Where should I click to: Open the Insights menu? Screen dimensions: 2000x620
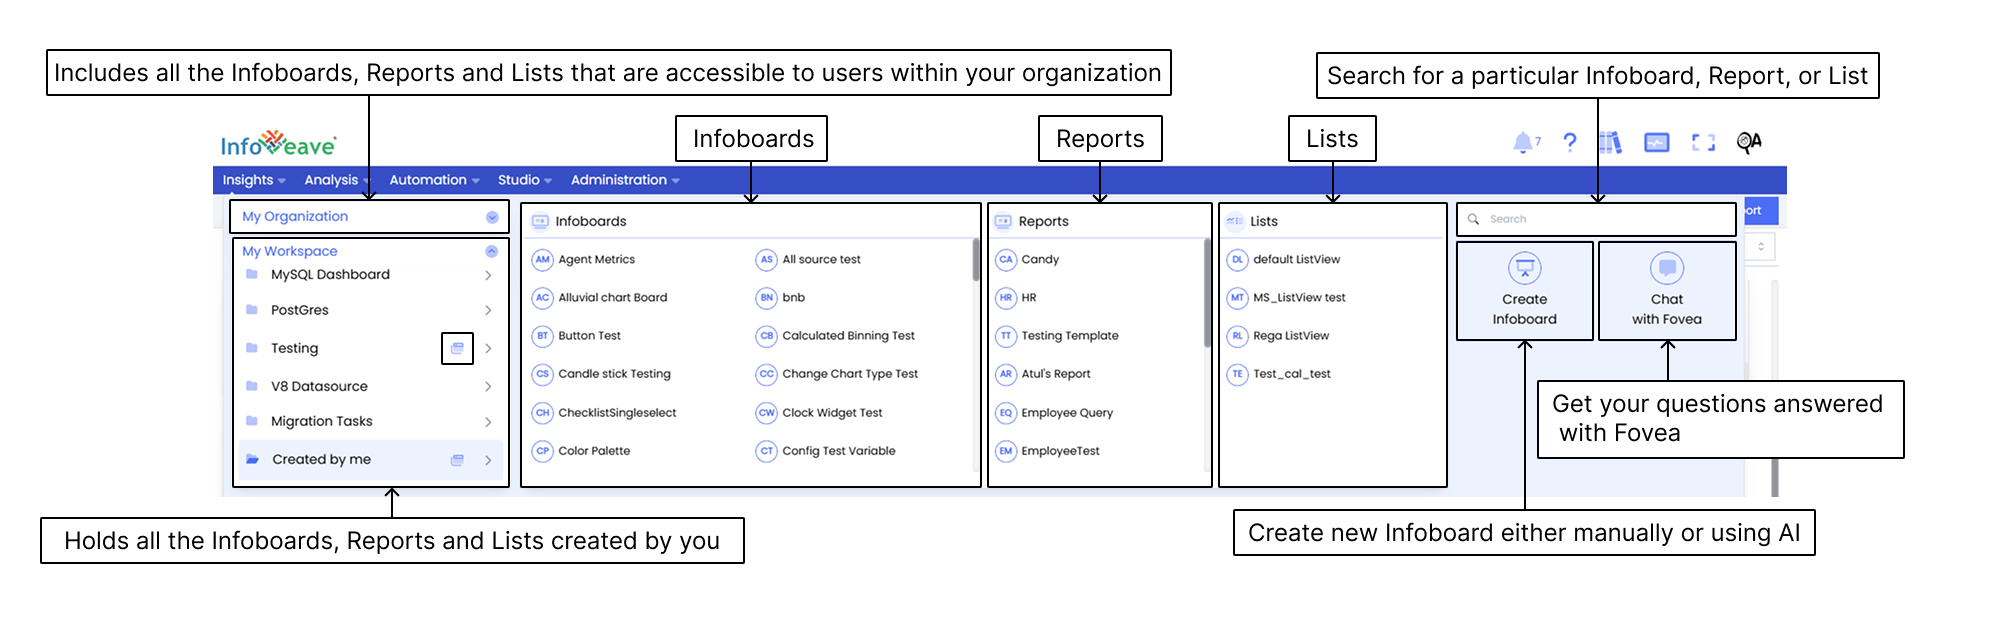click(x=253, y=180)
